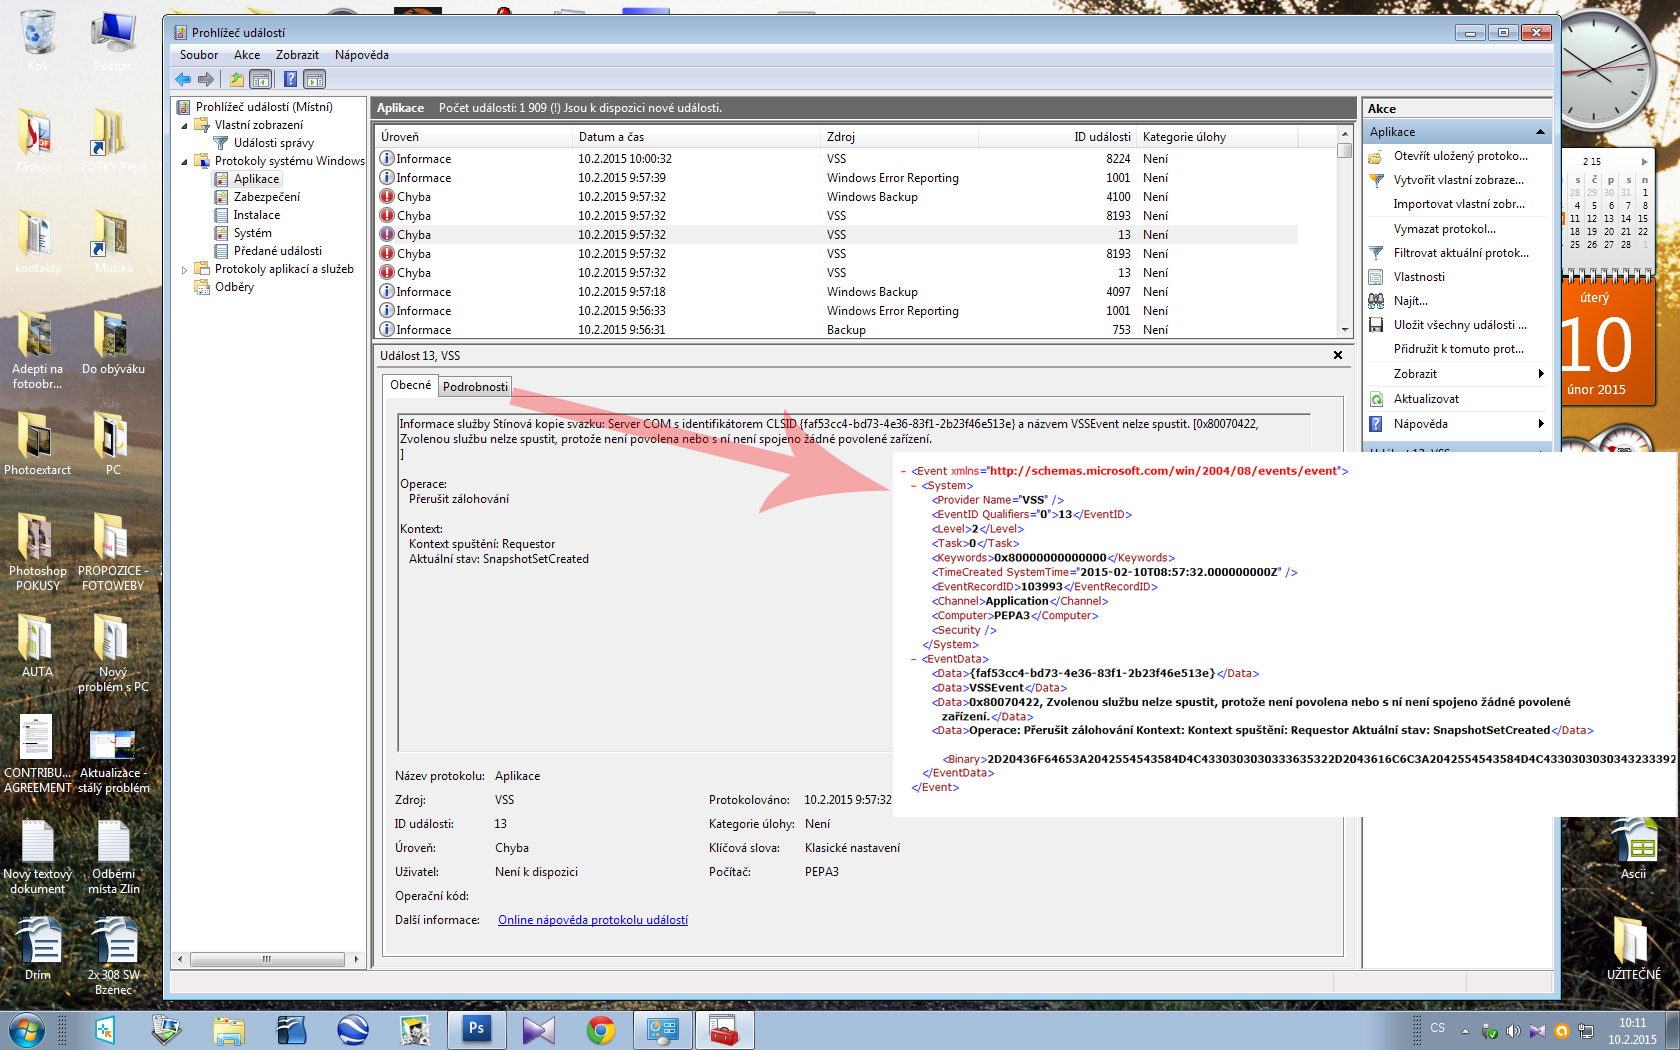Click the Odběry folder icon in the tree
The image size is (1680, 1050).
point(202,287)
